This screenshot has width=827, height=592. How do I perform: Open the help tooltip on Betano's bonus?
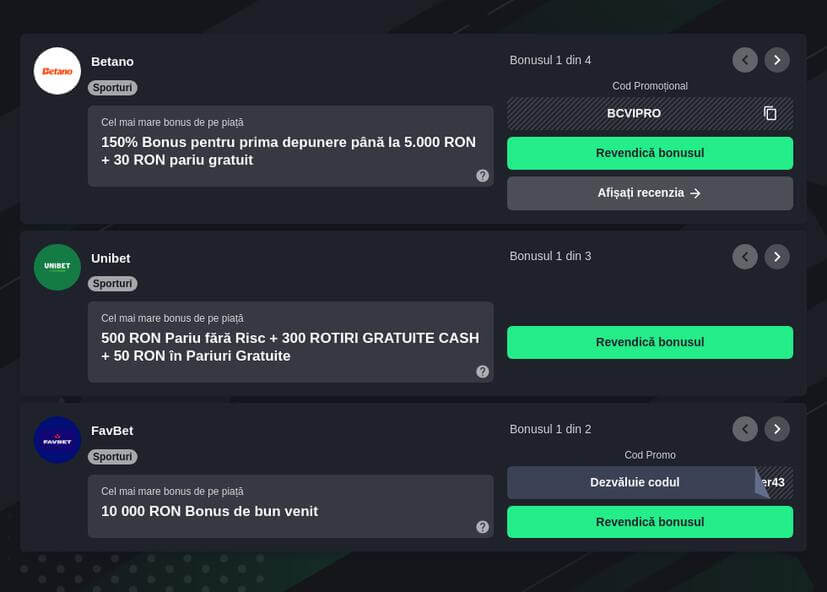(482, 174)
